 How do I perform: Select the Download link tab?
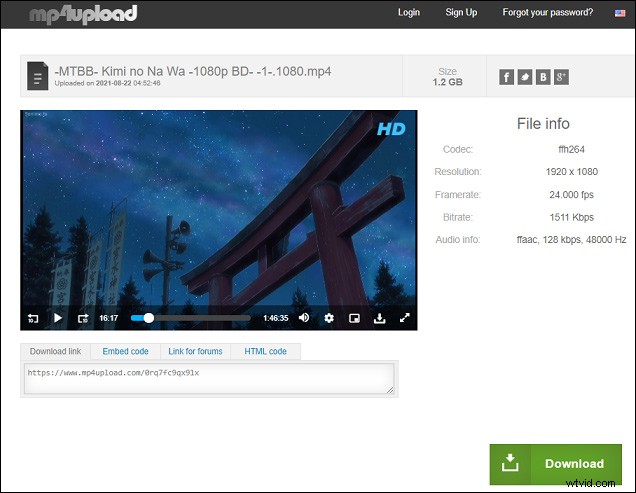pyautogui.click(x=56, y=351)
